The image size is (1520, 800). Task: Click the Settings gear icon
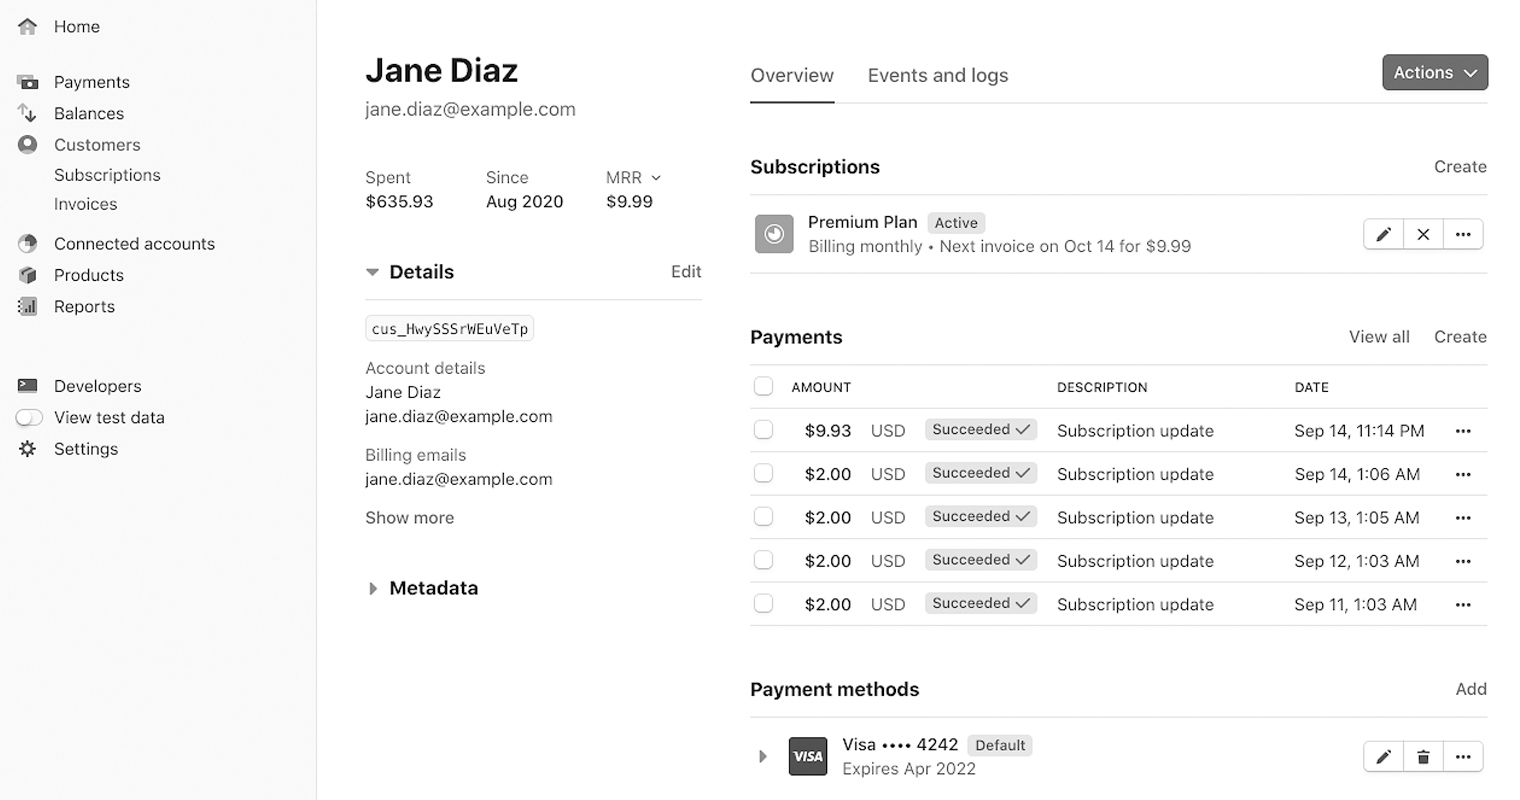coord(28,449)
